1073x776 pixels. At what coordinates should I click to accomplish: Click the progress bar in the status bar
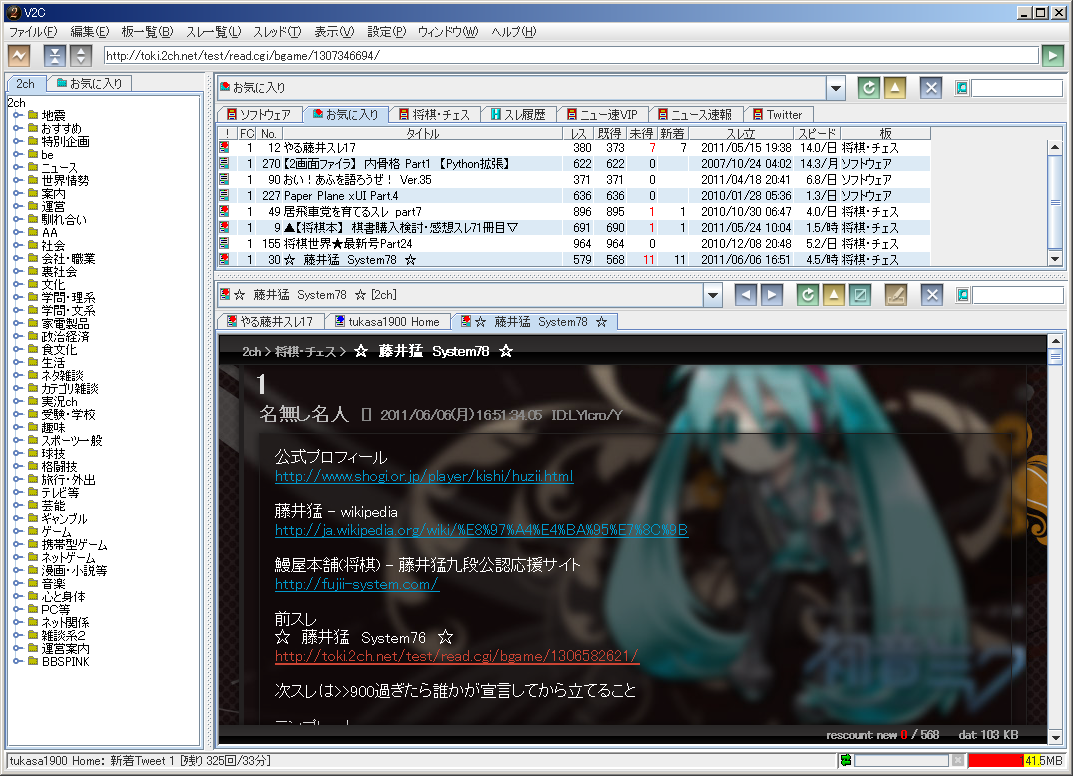901,760
